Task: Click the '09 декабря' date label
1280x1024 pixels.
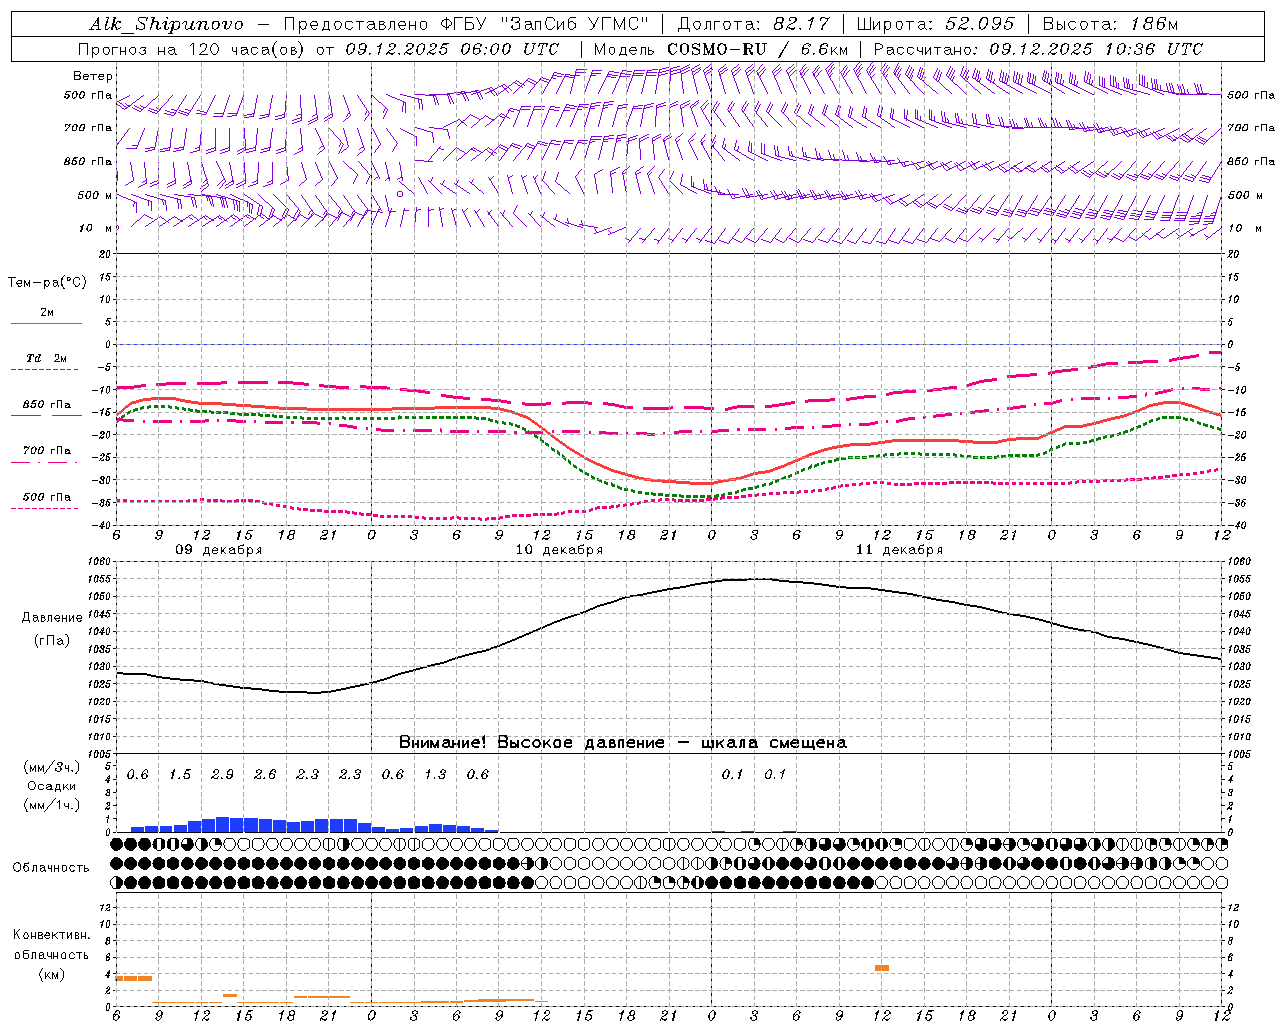Action: [219, 550]
